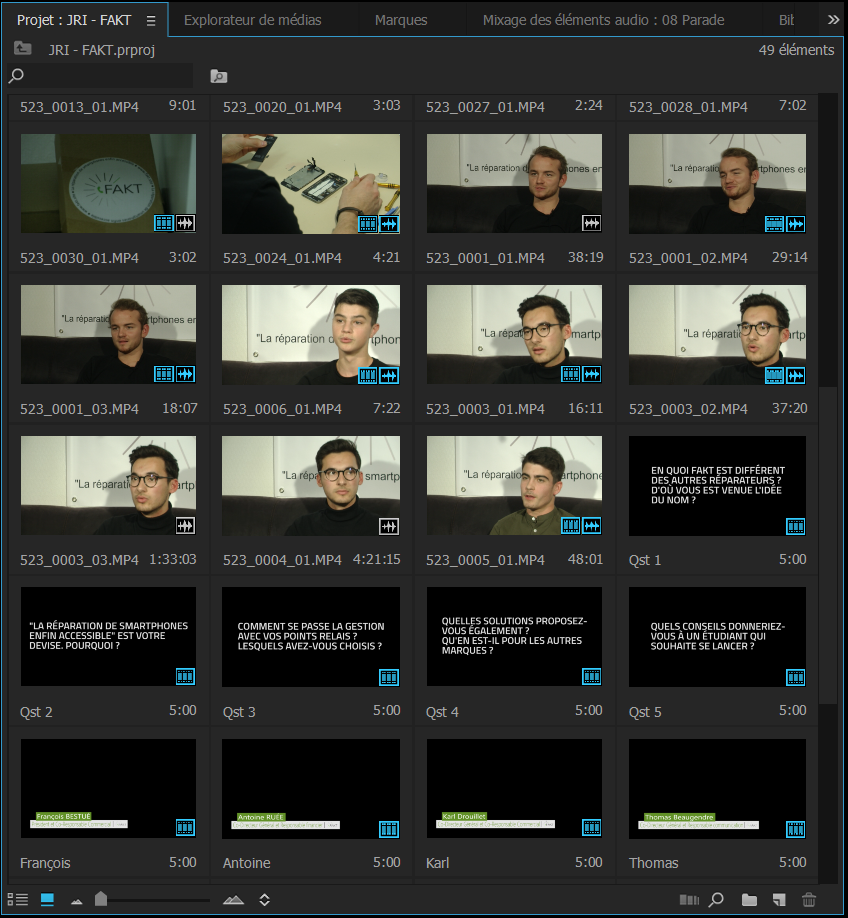Switch to icon view
848x918 pixels.
47,899
